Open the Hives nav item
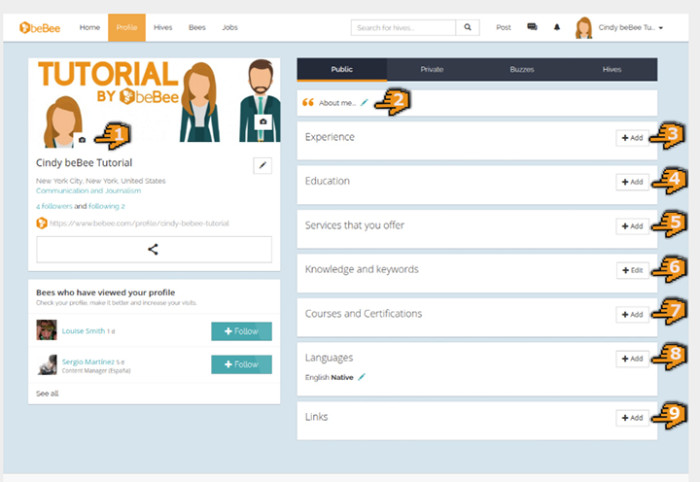 (x=163, y=28)
